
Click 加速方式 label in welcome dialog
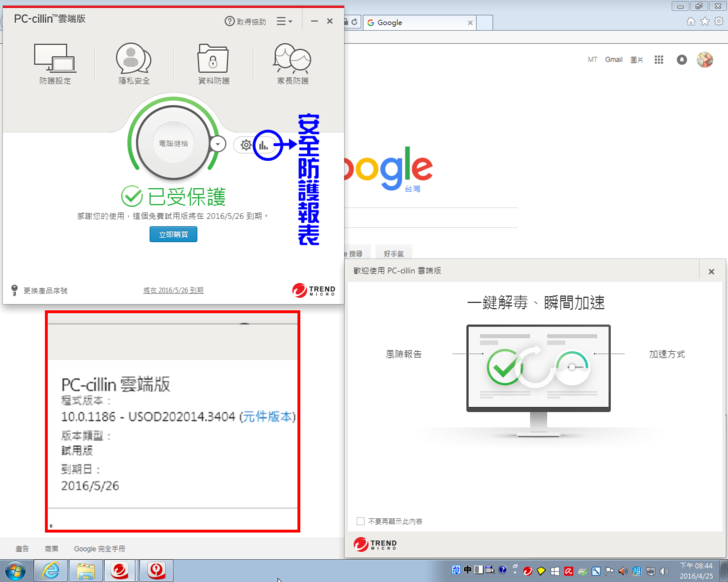(x=666, y=355)
